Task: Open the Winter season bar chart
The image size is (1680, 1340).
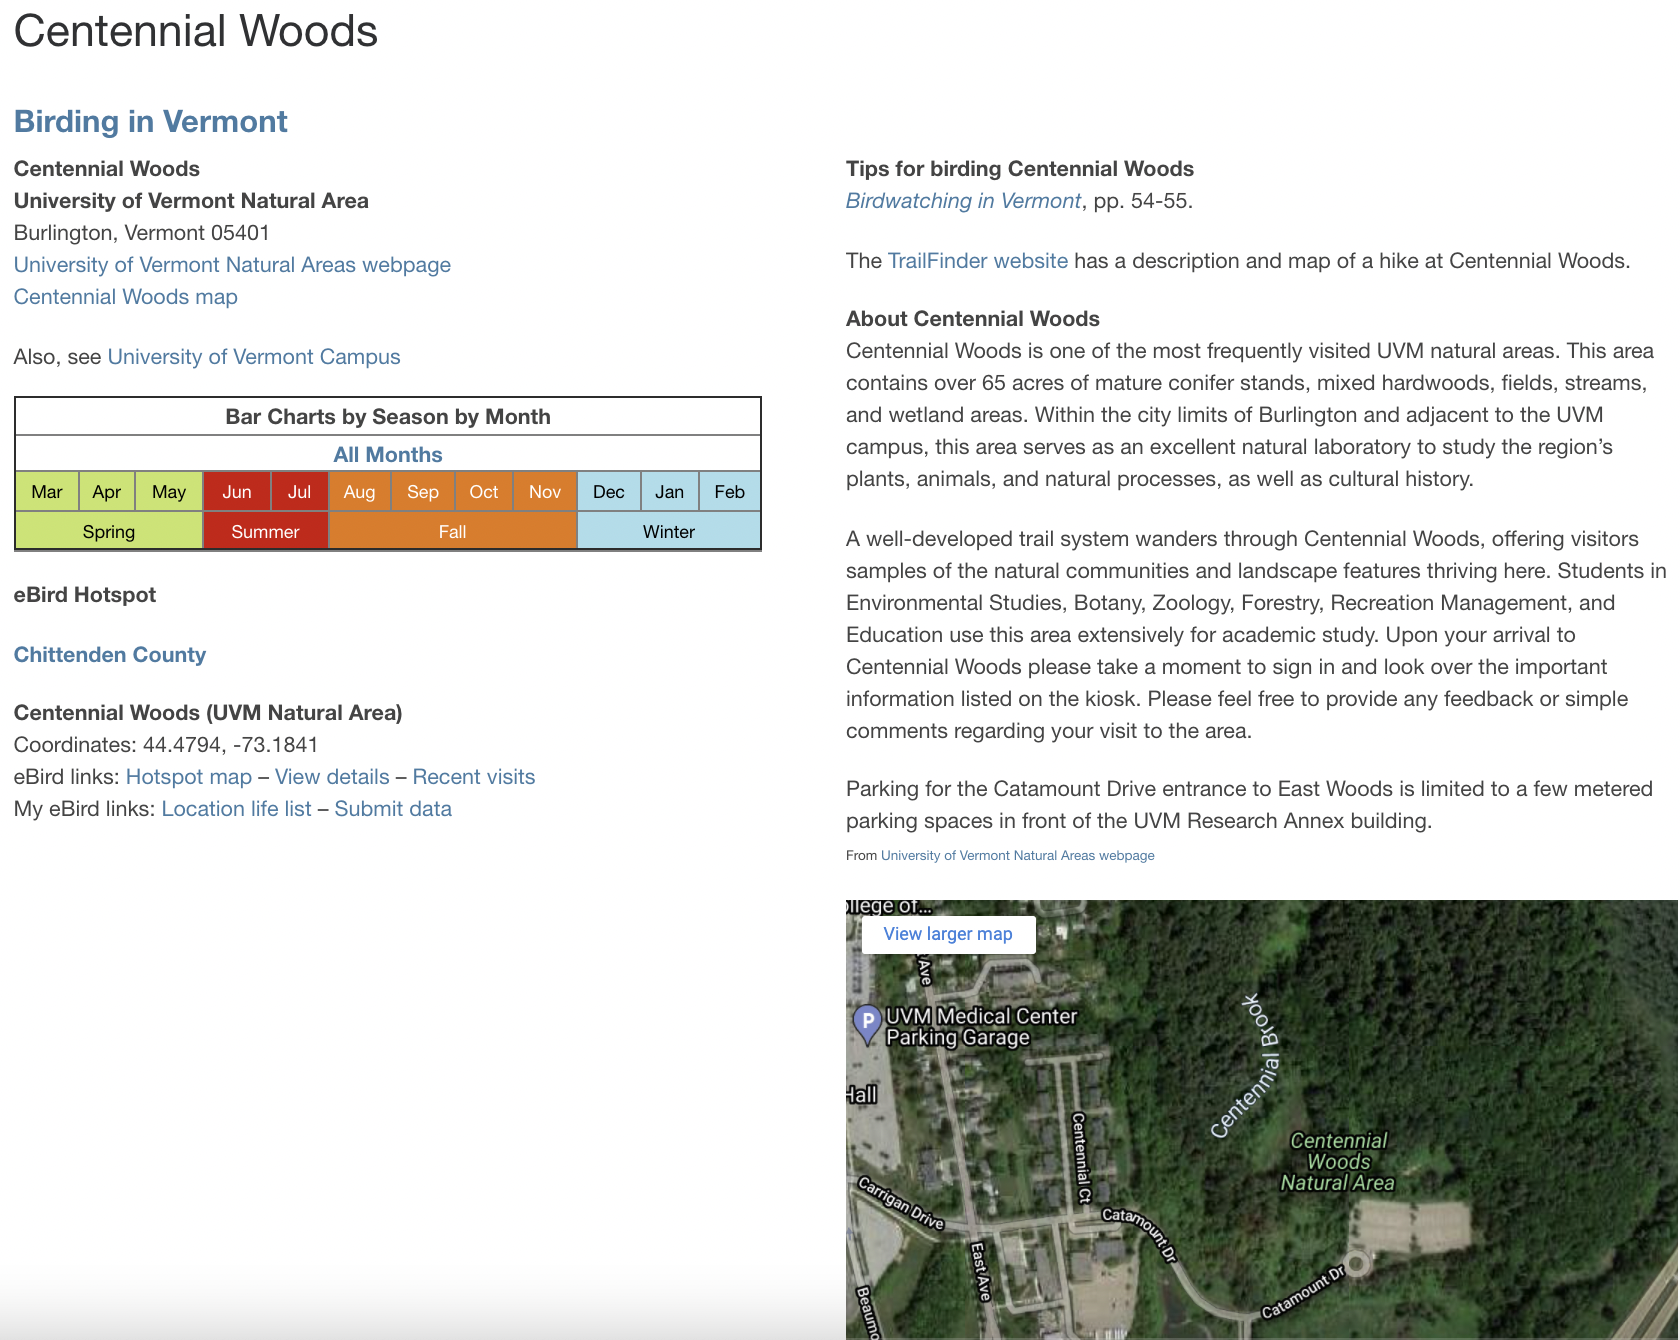Action: point(668,532)
